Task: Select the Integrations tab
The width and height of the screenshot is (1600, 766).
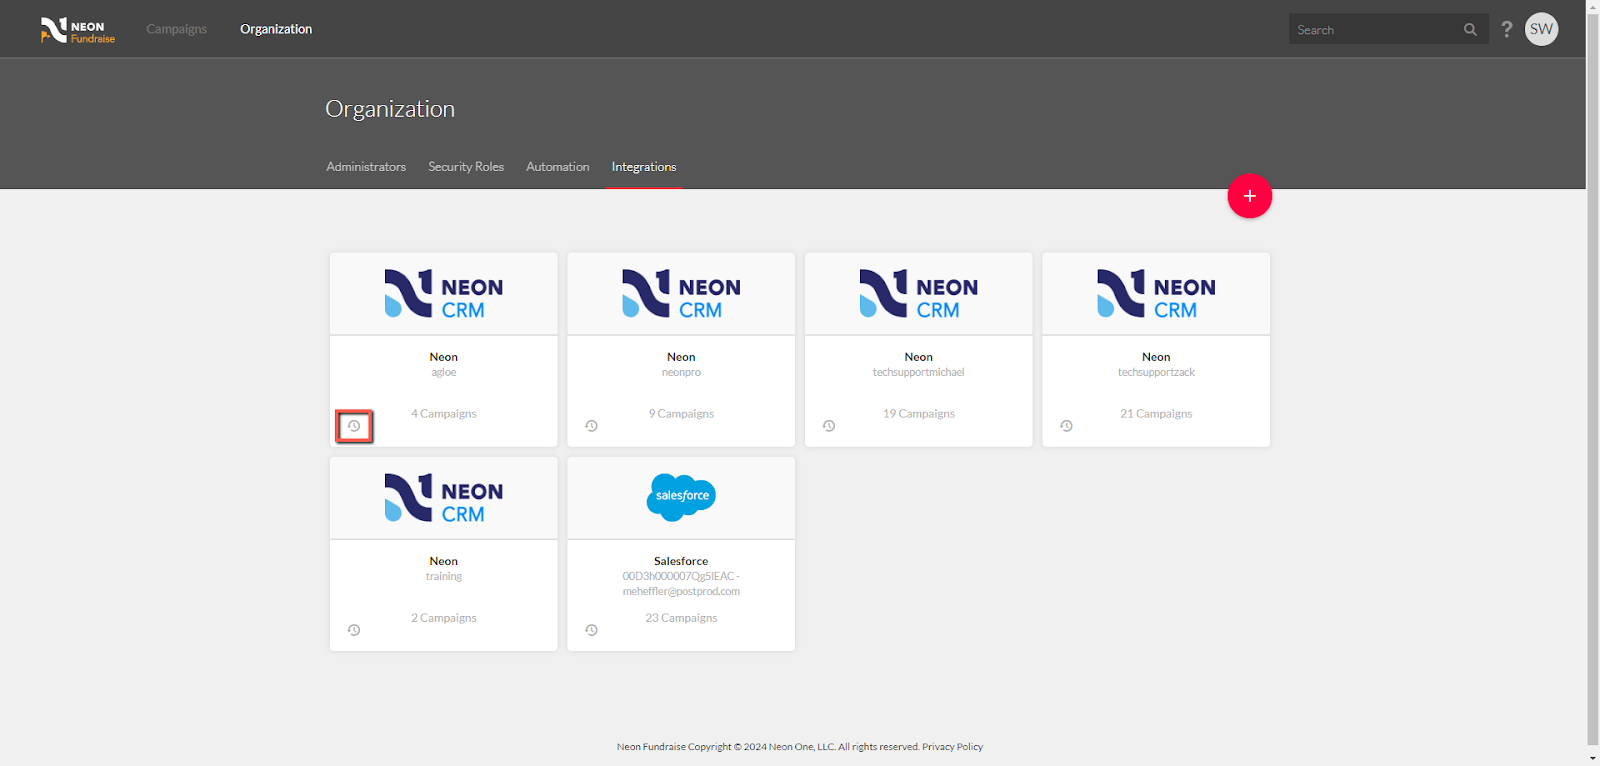Action: click(x=644, y=167)
